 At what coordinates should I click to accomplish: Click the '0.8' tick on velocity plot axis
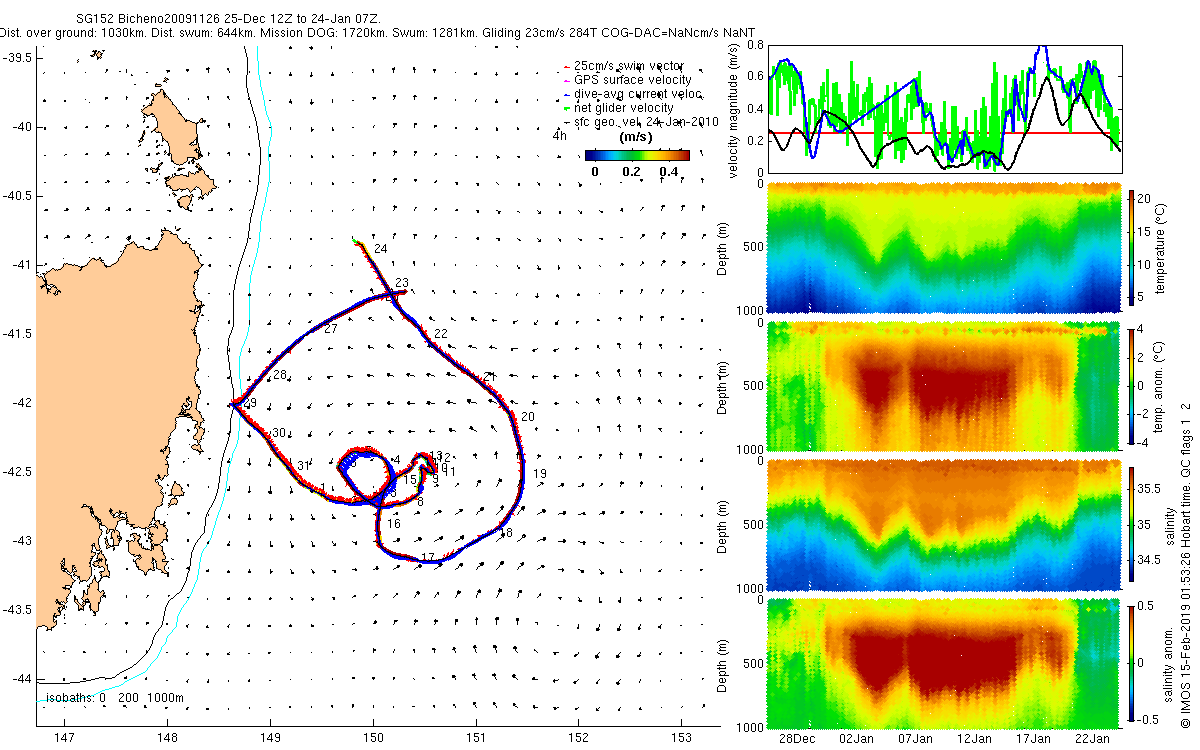(757, 45)
